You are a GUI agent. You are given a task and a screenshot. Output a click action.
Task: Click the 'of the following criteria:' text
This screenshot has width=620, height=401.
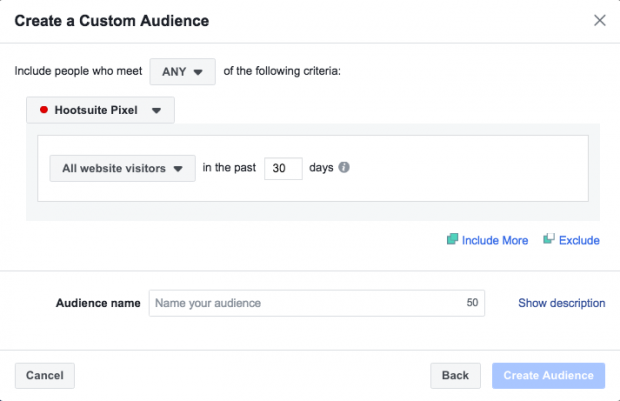coord(282,71)
